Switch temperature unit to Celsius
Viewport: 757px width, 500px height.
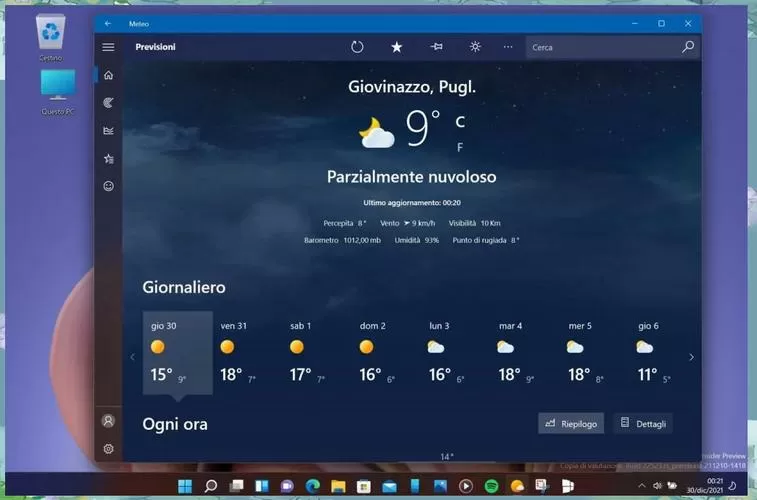click(460, 122)
